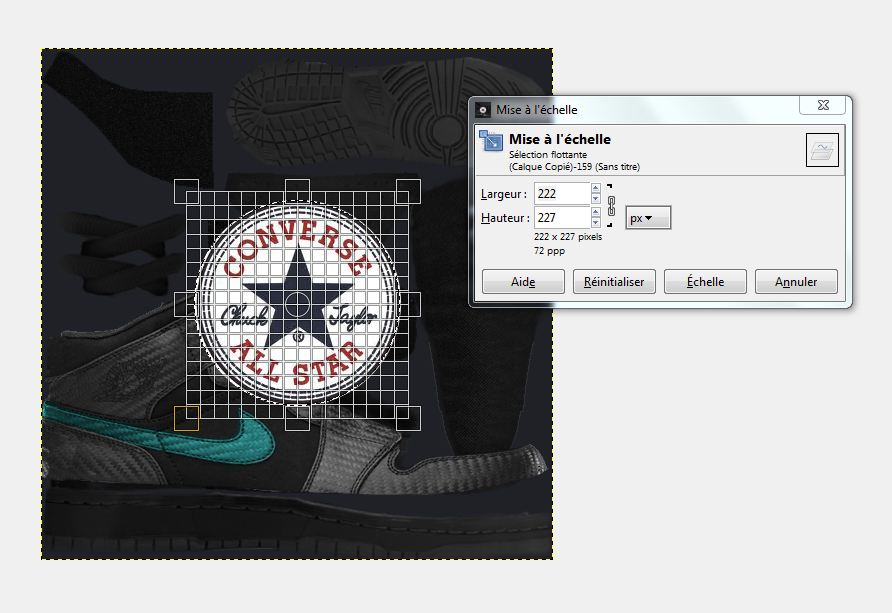Click the scale tool icon in dialog header
892x613 pixels.
[490, 140]
